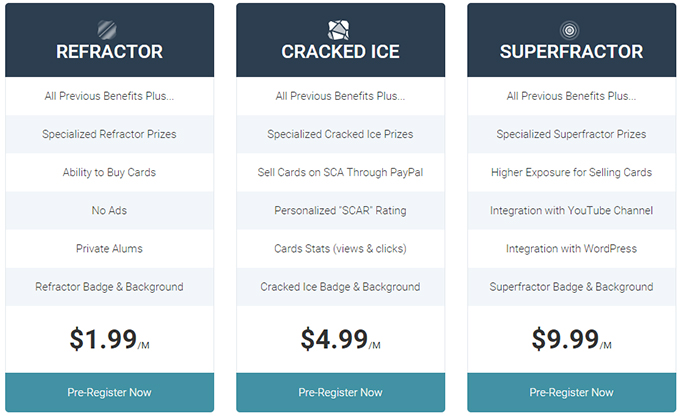Click Cards Stats views and clicks row
The width and height of the screenshot is (680, 416).
pos(340,249)
